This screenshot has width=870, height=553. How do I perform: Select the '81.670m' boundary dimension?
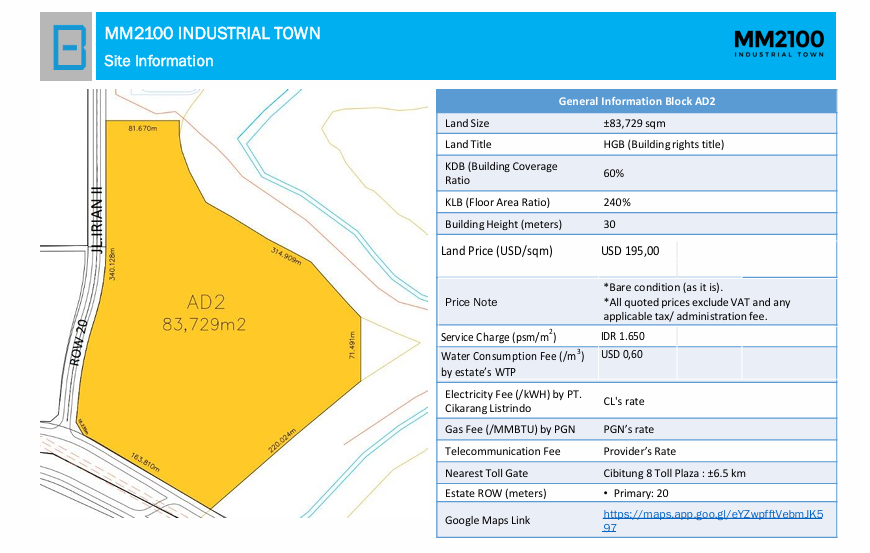click(x=143, y=129)
